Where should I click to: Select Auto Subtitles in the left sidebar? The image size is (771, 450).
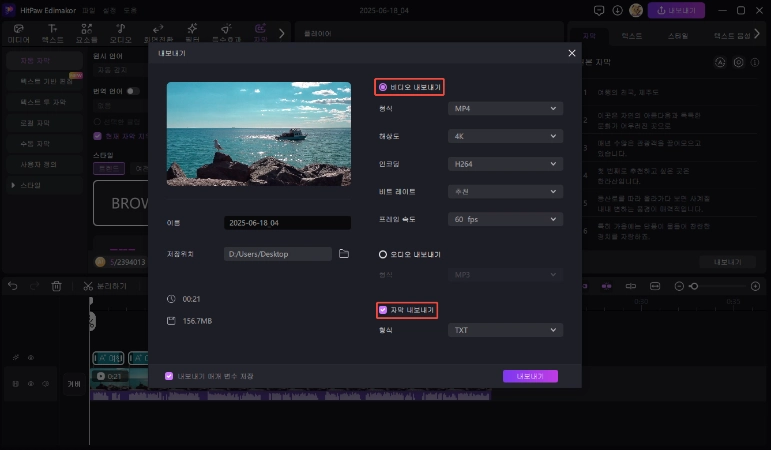(x=44, y=60)
